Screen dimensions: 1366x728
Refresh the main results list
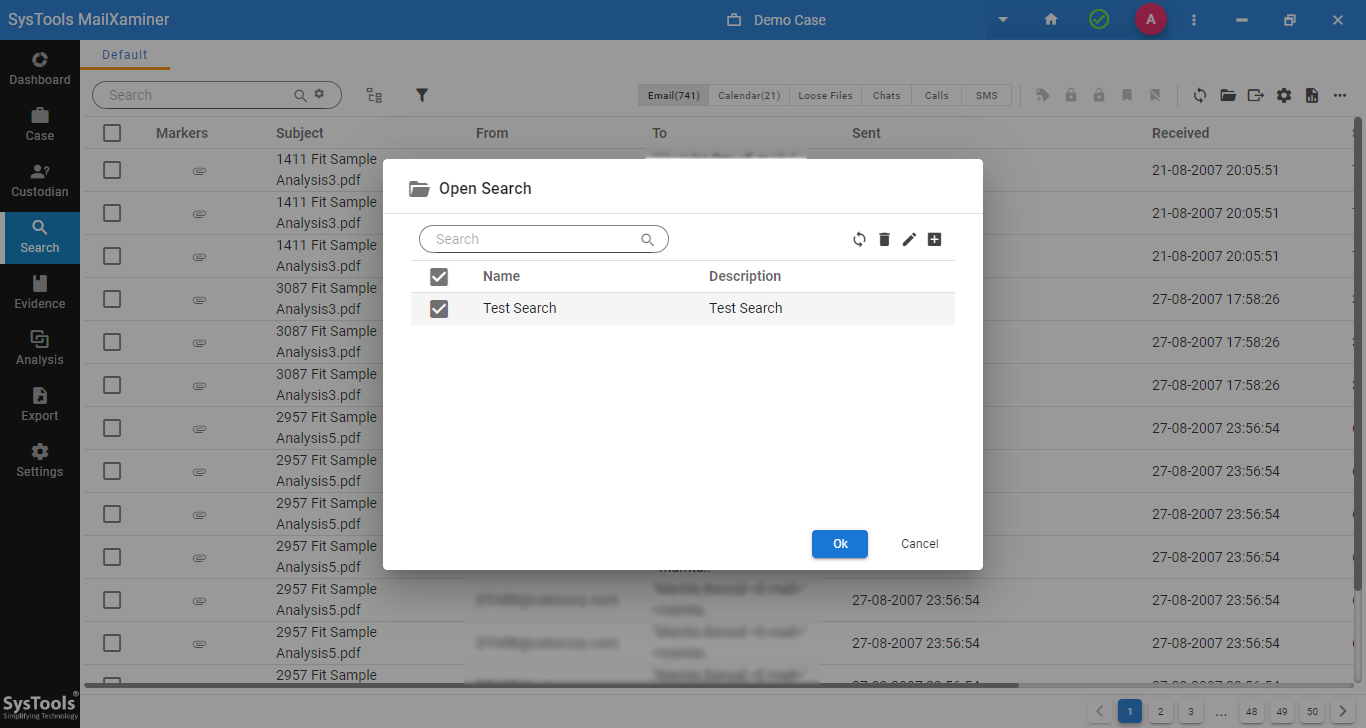(x=1200, y=95)
